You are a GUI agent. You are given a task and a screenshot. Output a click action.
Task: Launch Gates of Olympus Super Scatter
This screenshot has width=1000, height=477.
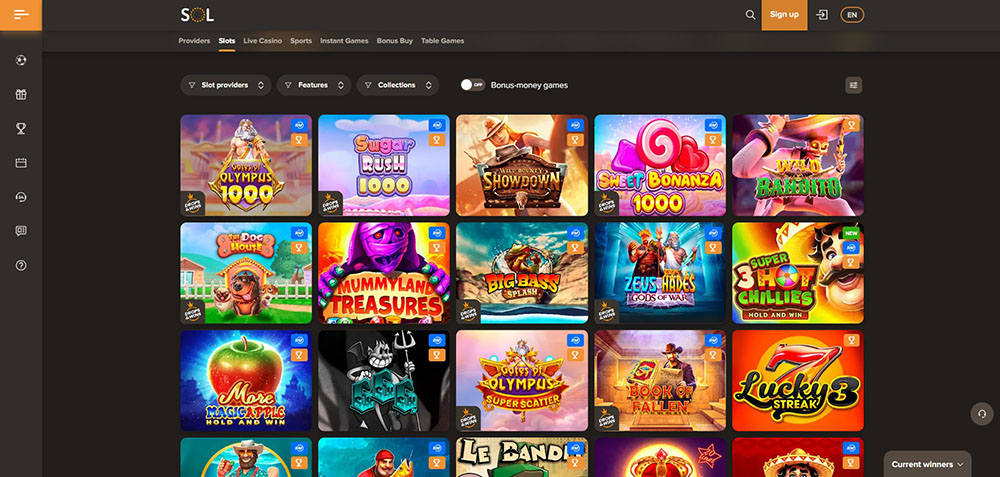pyautogui.click(x=522, y=381)
